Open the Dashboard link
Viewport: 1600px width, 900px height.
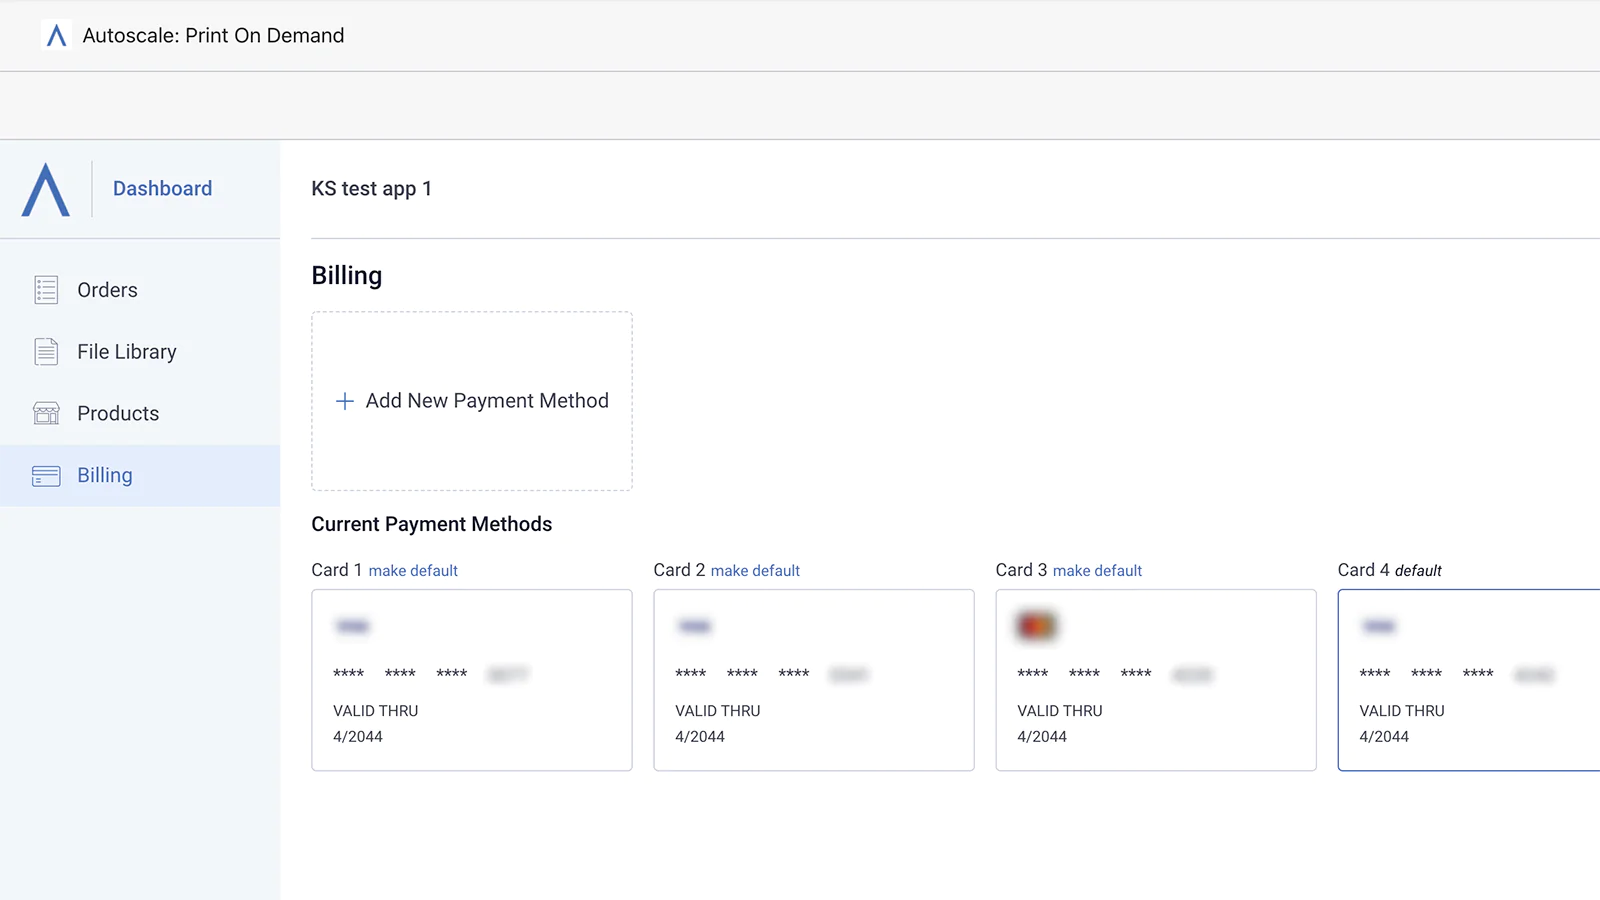(x=162, y=189)
